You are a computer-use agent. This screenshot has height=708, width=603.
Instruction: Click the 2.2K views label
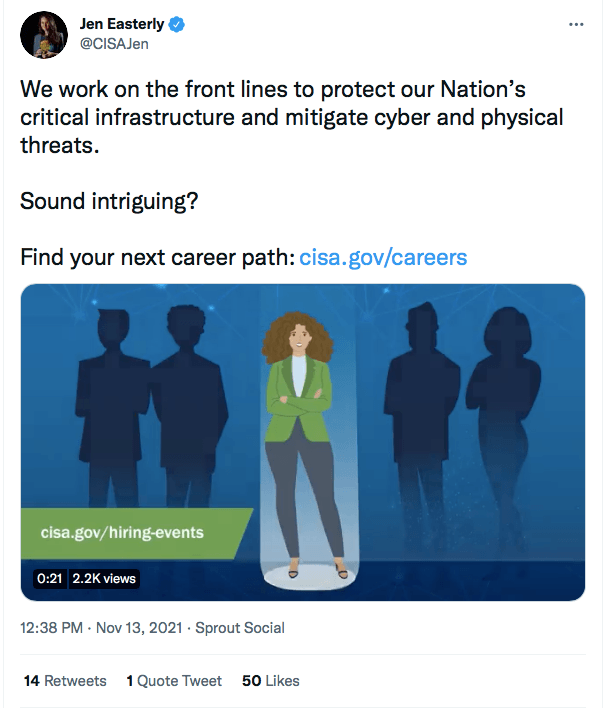(104, 578)
